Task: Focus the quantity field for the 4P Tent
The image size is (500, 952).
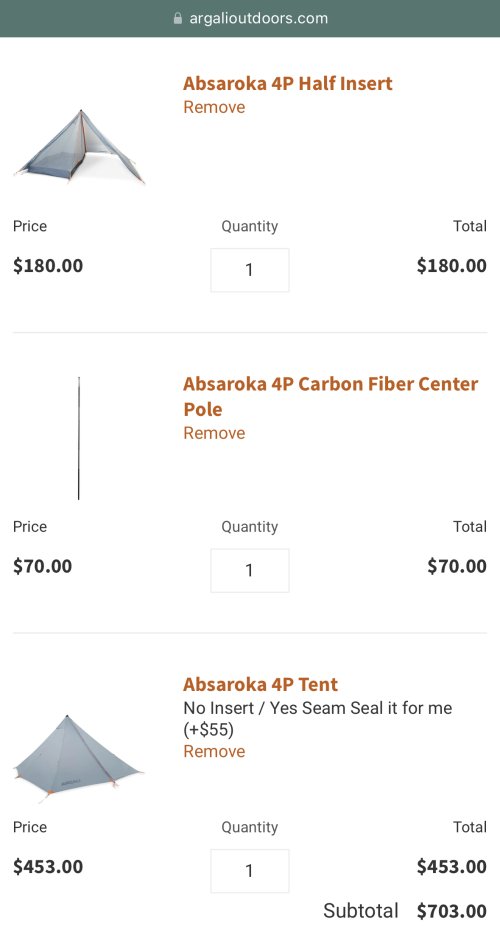Action: 249,871
